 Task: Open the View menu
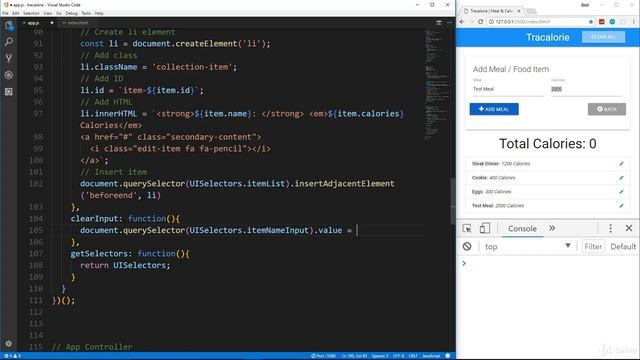point(48,13)
